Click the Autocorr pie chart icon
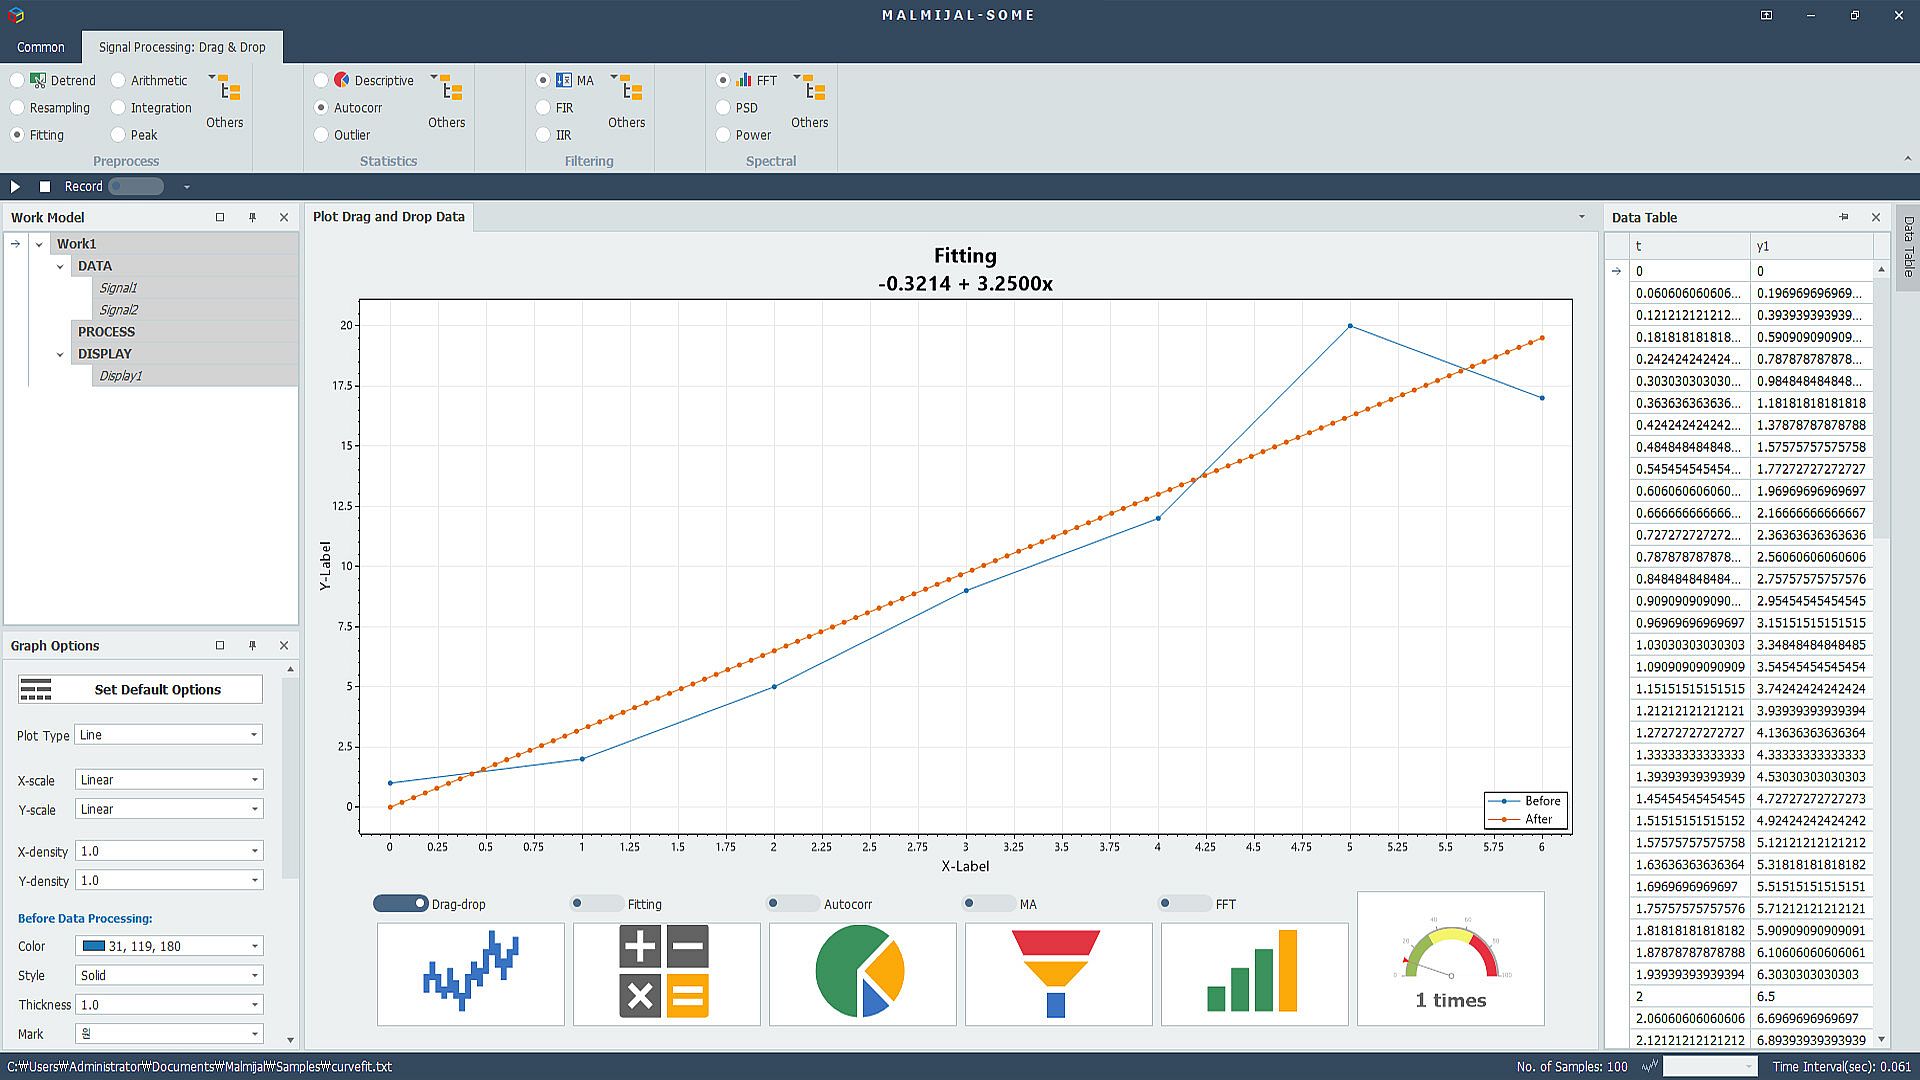 click(862, 974)
